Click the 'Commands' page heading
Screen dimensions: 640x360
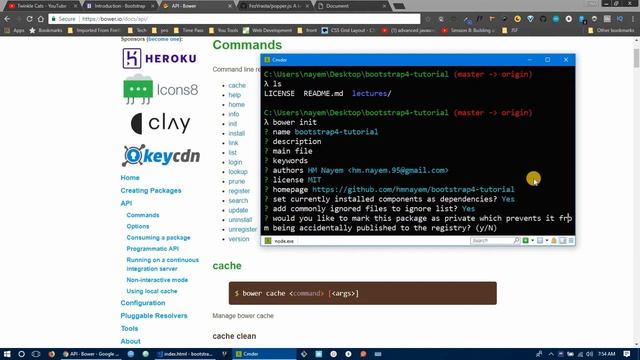pyautogui.click(x=247, y=45)
